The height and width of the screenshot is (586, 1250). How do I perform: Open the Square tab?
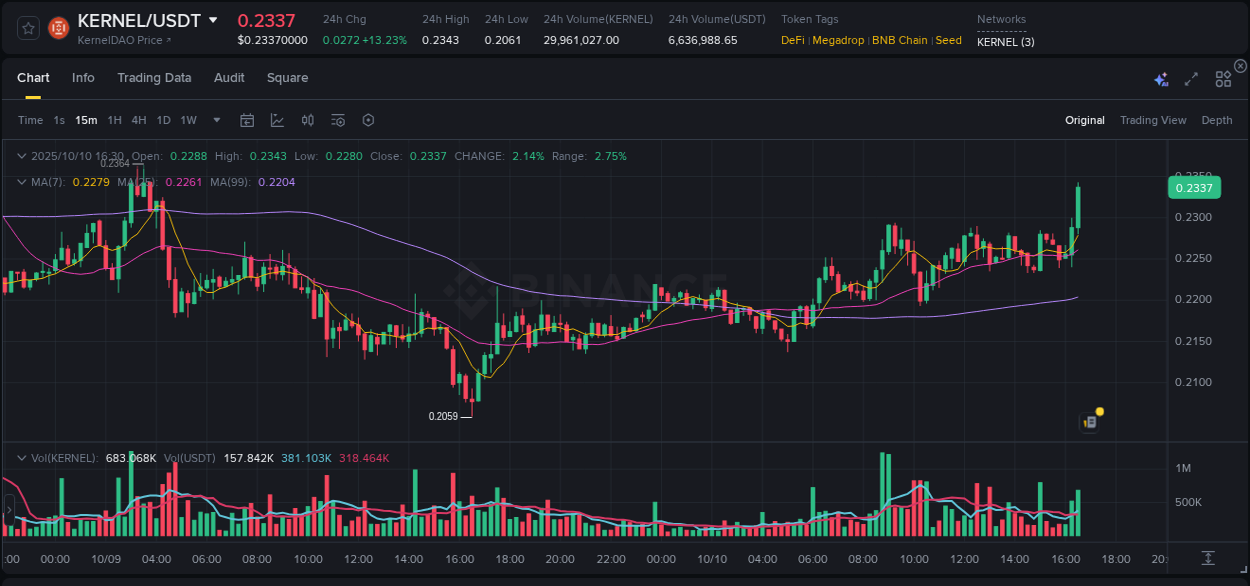pos(287,77)
